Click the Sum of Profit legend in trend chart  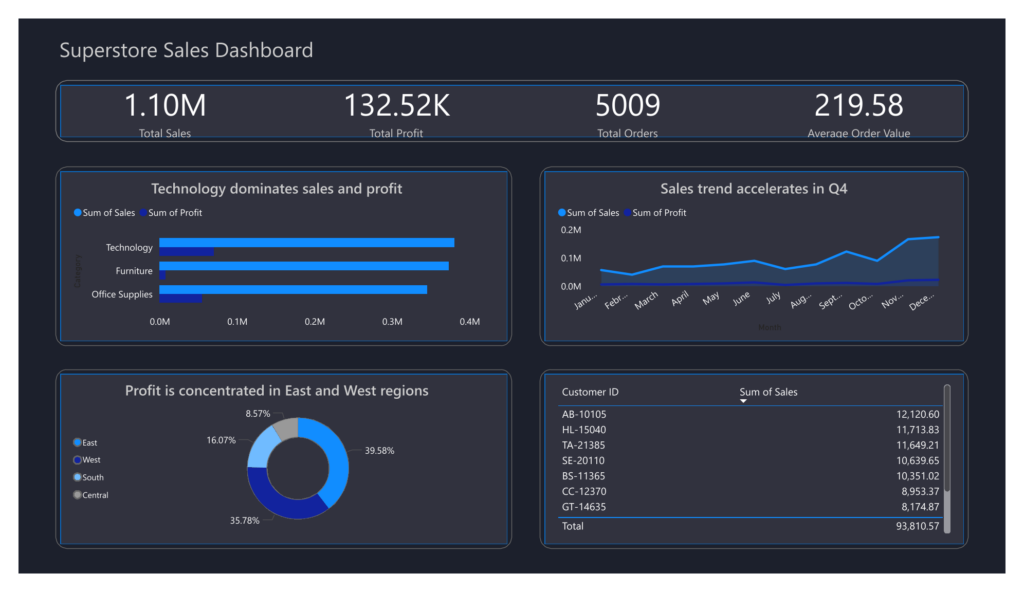pyautogui.click(x=655, y=212)
